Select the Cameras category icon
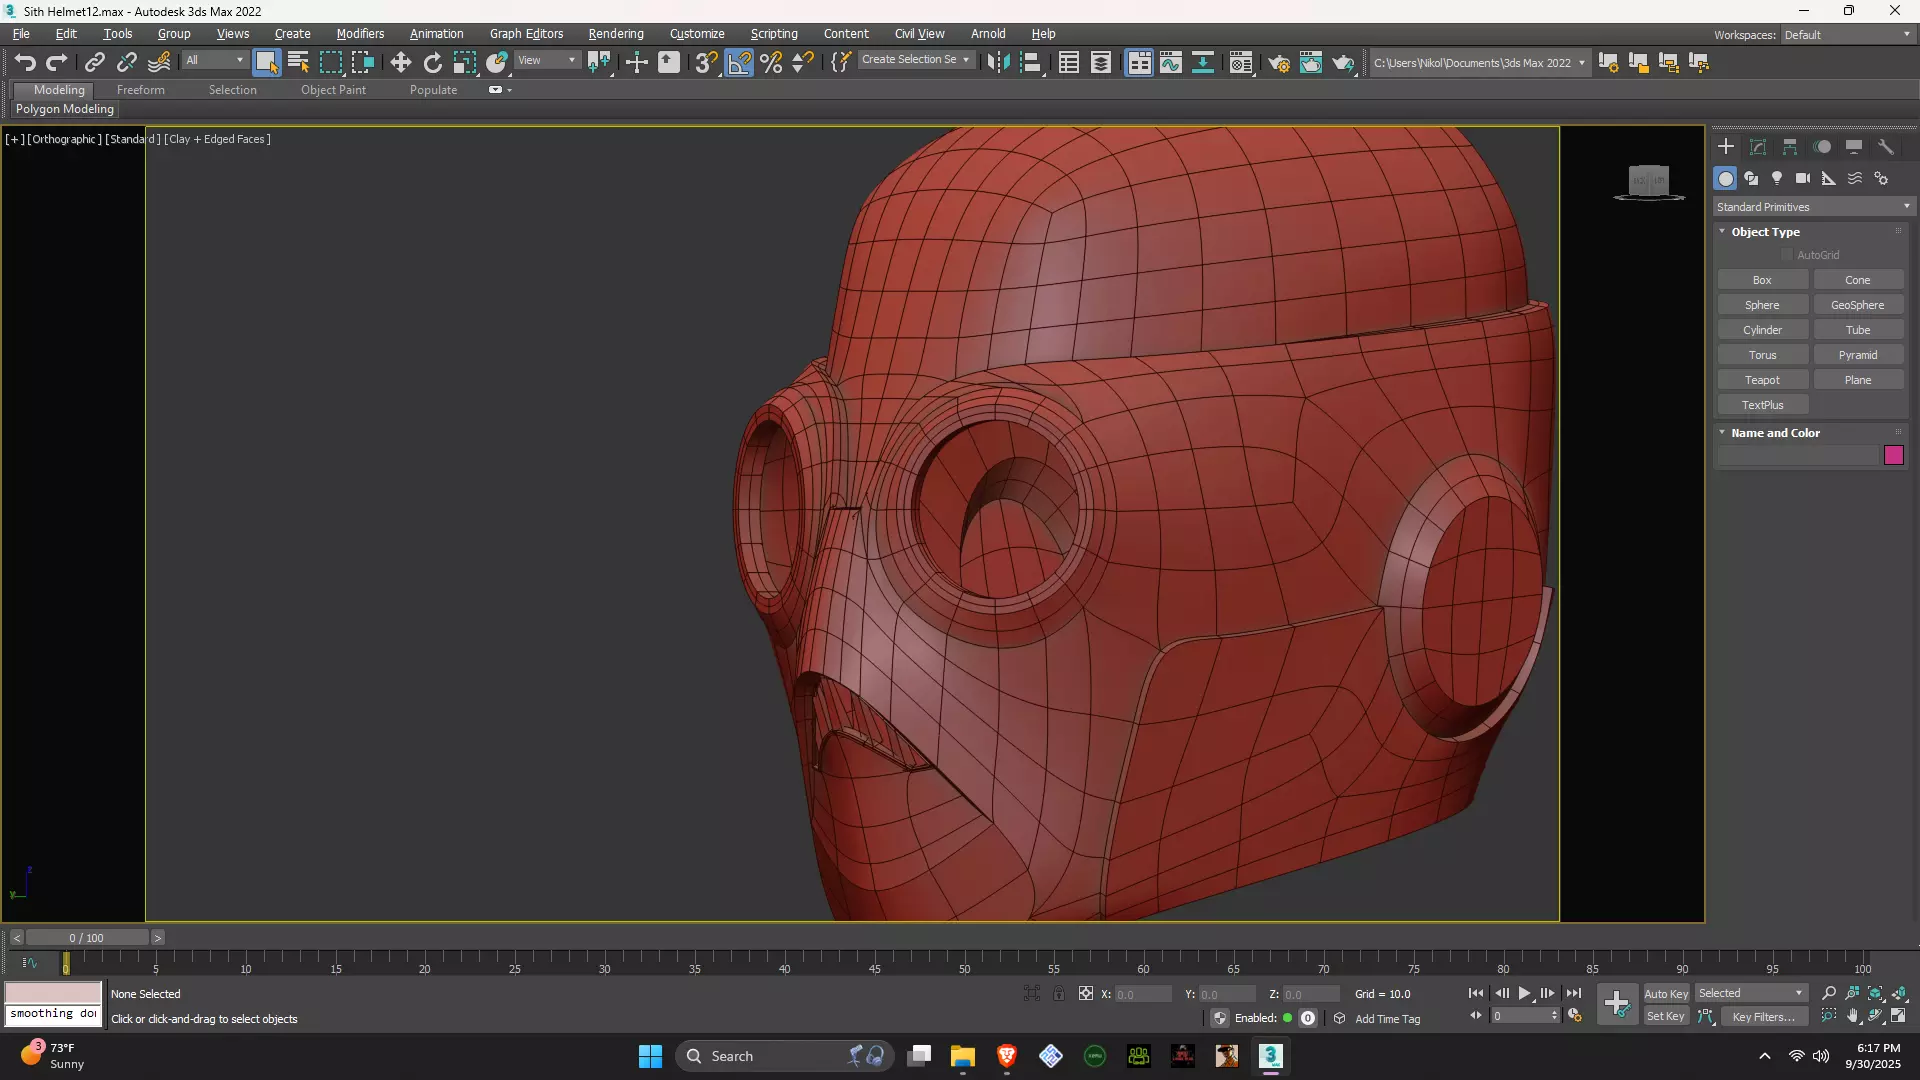The width and height of the screenshot is (1920, 1080). pyautogui.click(x=1803, y=178)
